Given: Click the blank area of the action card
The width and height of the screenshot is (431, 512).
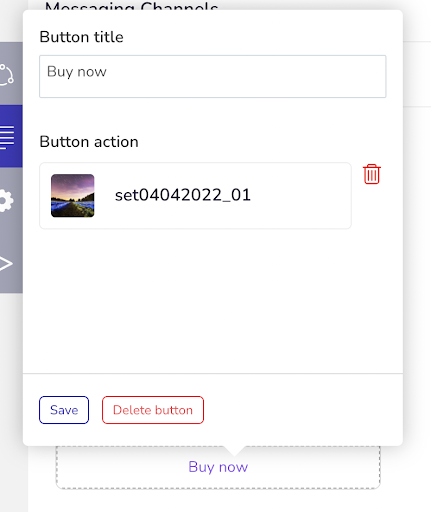Looking at the screenshot, I should pos(300,196).
